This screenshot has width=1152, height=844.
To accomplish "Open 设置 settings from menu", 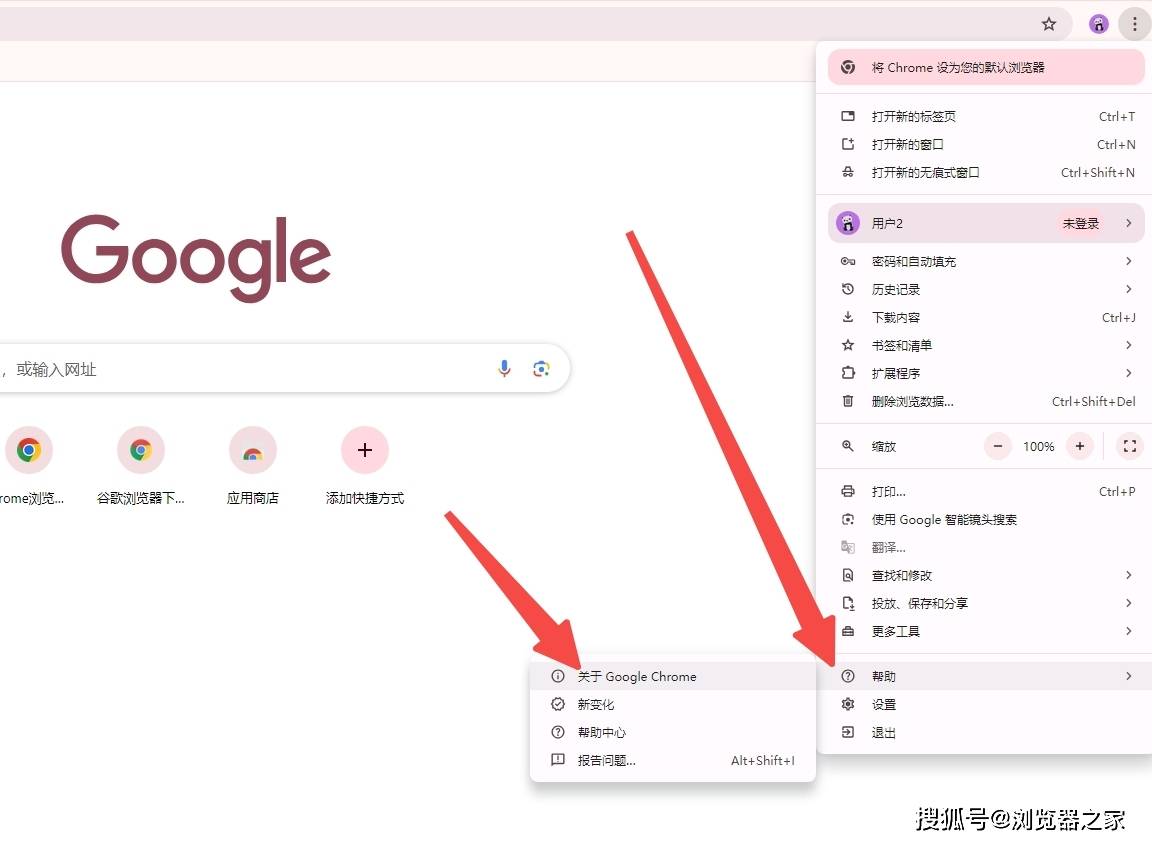I will click(x=986, y=704).
